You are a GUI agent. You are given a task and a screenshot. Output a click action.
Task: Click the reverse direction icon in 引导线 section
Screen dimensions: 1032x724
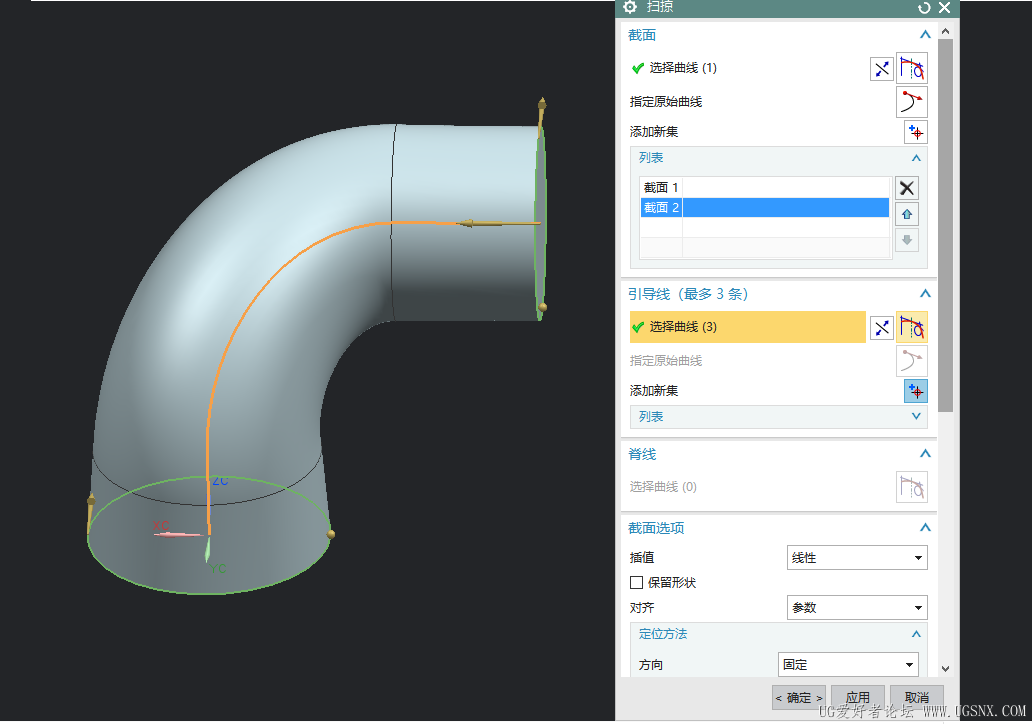[881, 327]
